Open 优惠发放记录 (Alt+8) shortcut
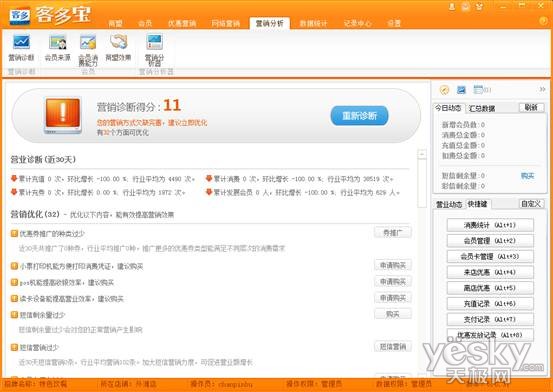This screenshot has width=553, height=392. coord(490,335)
